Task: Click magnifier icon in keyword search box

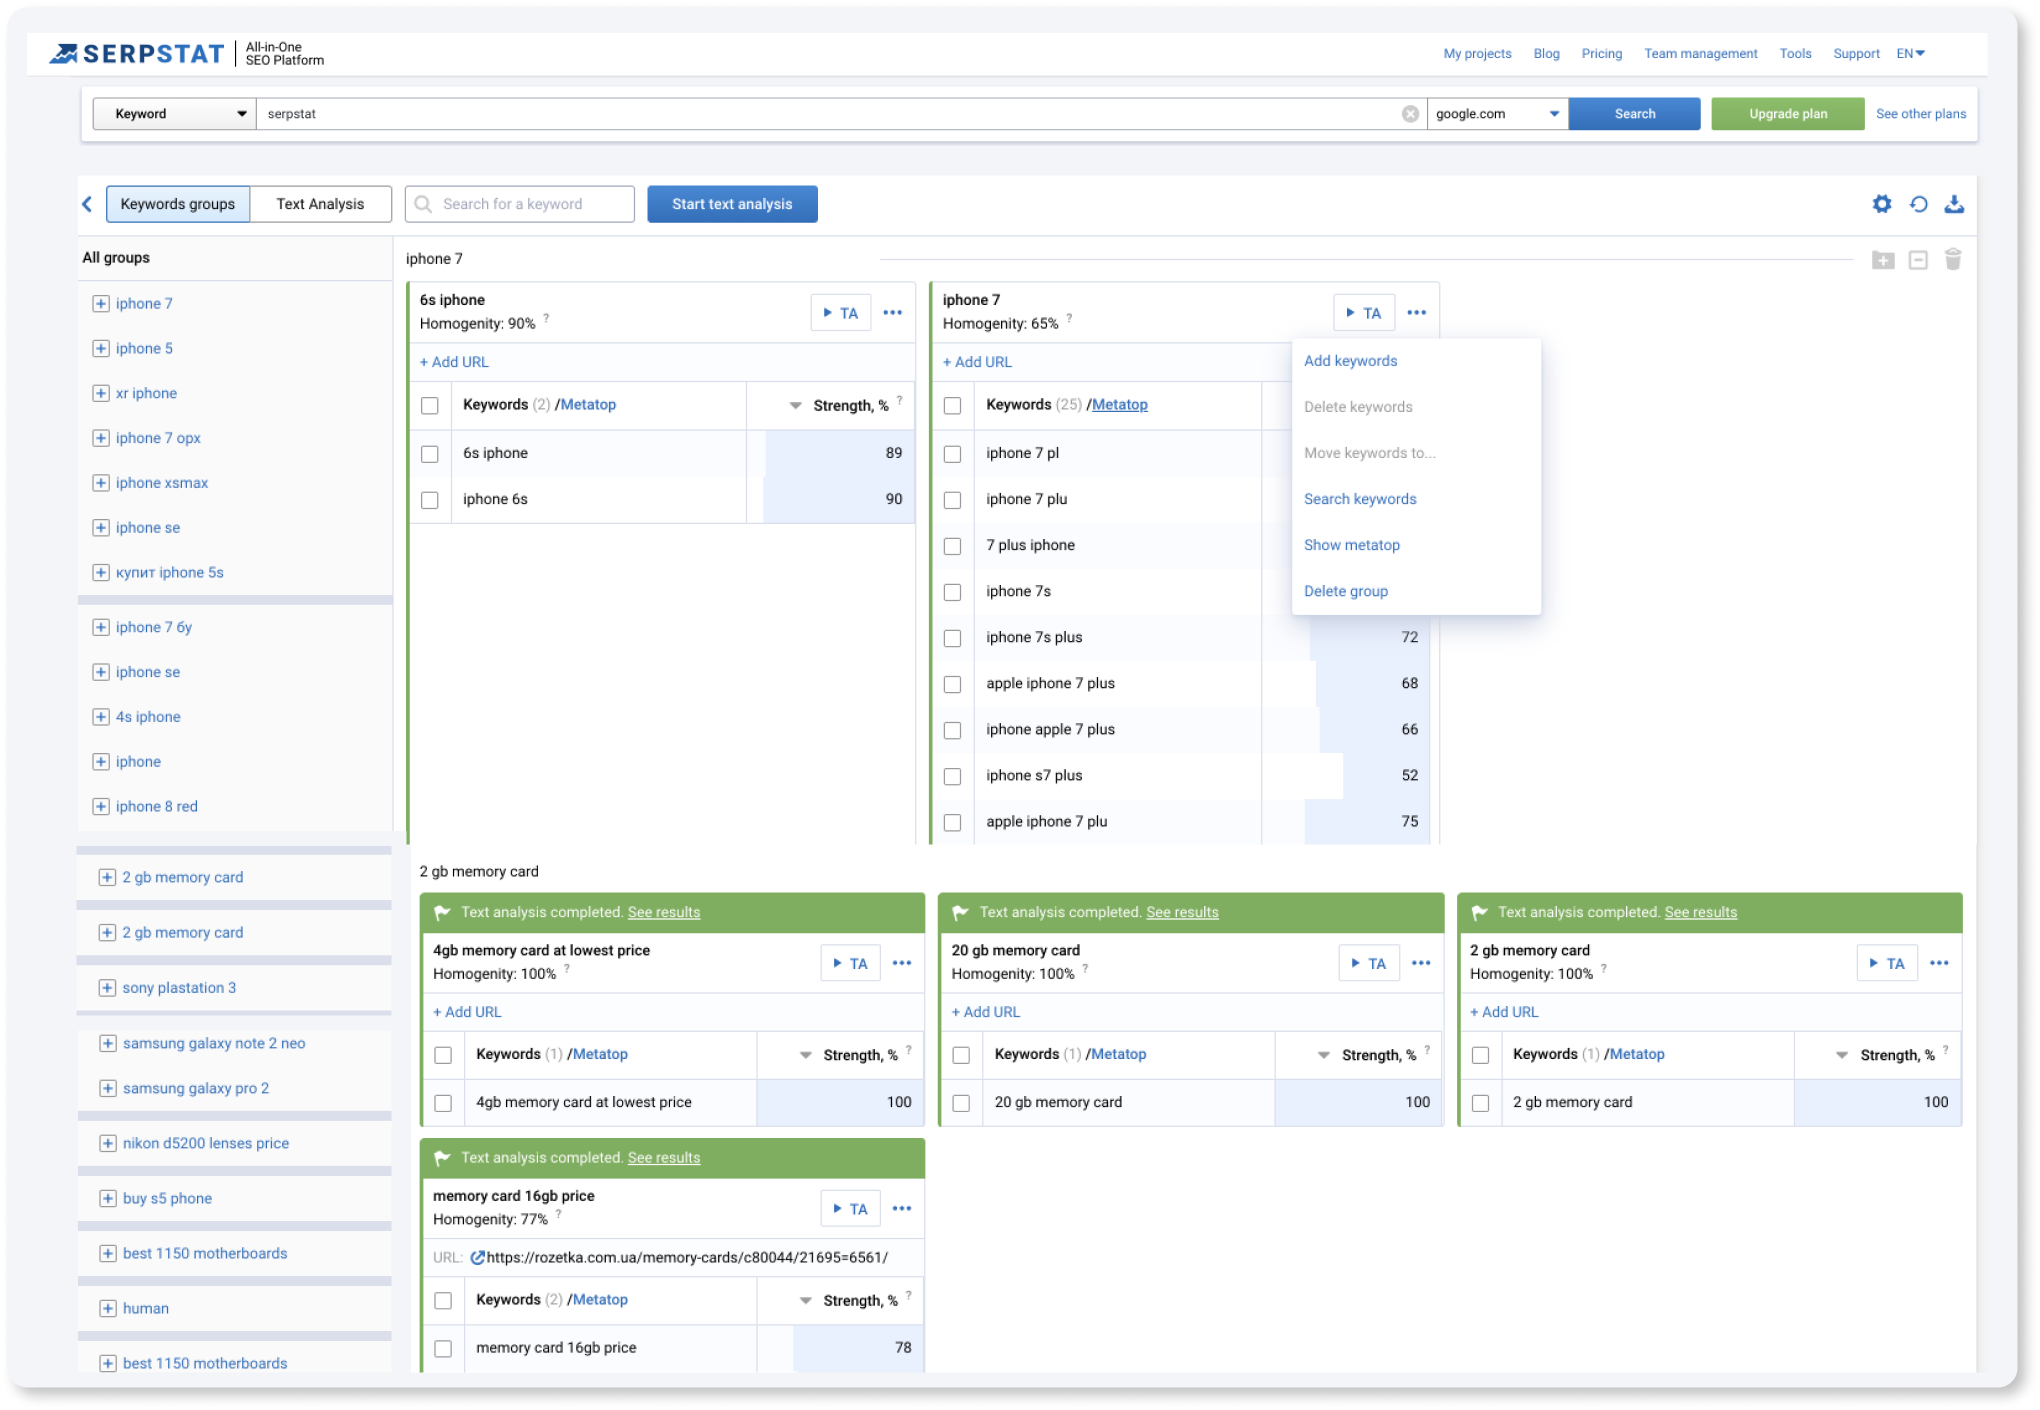Action: click(x=423, y=204)
